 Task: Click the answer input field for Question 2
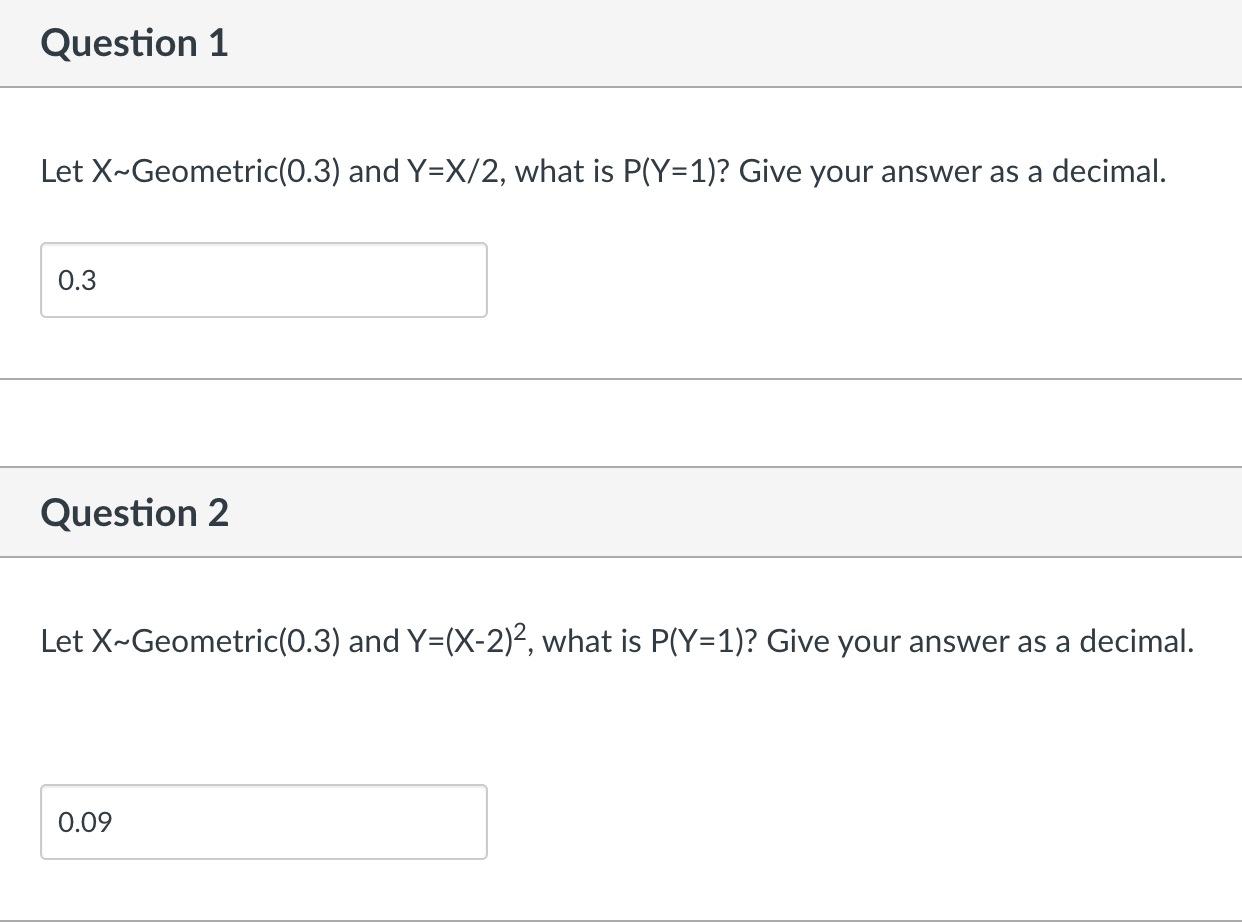coord(263,822)
